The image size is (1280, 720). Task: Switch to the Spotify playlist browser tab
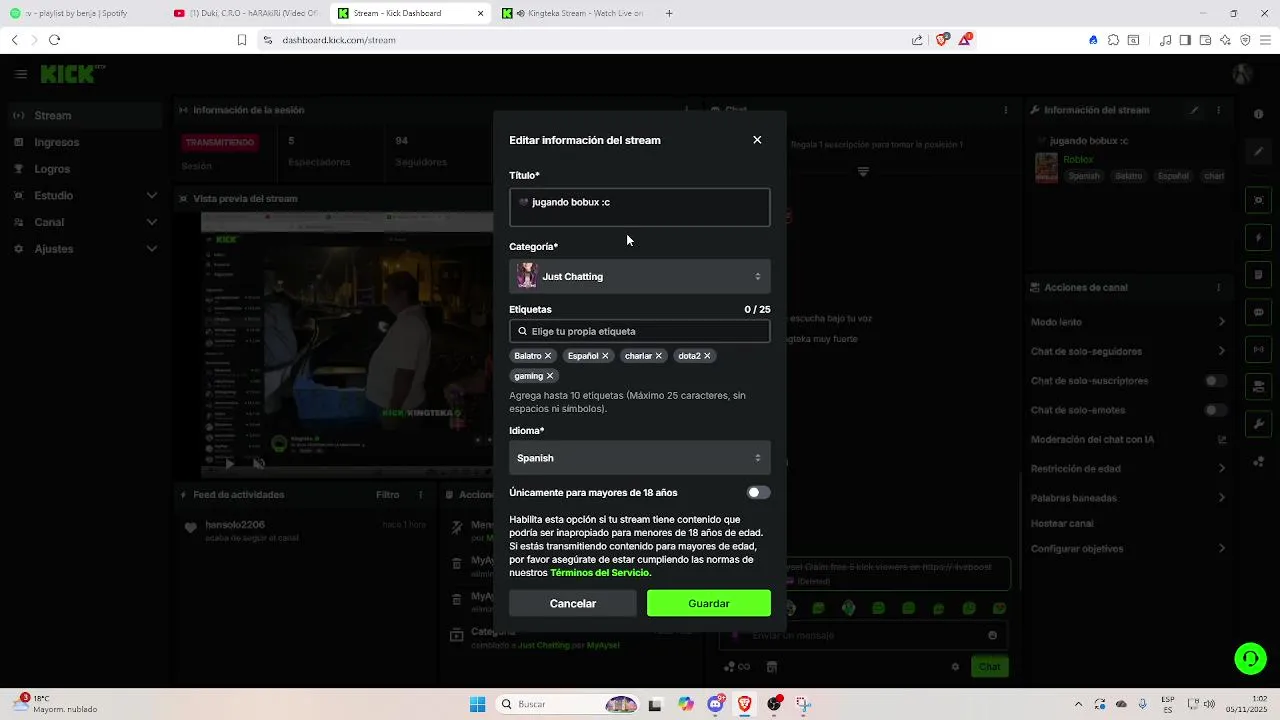(x=82, y=13)
